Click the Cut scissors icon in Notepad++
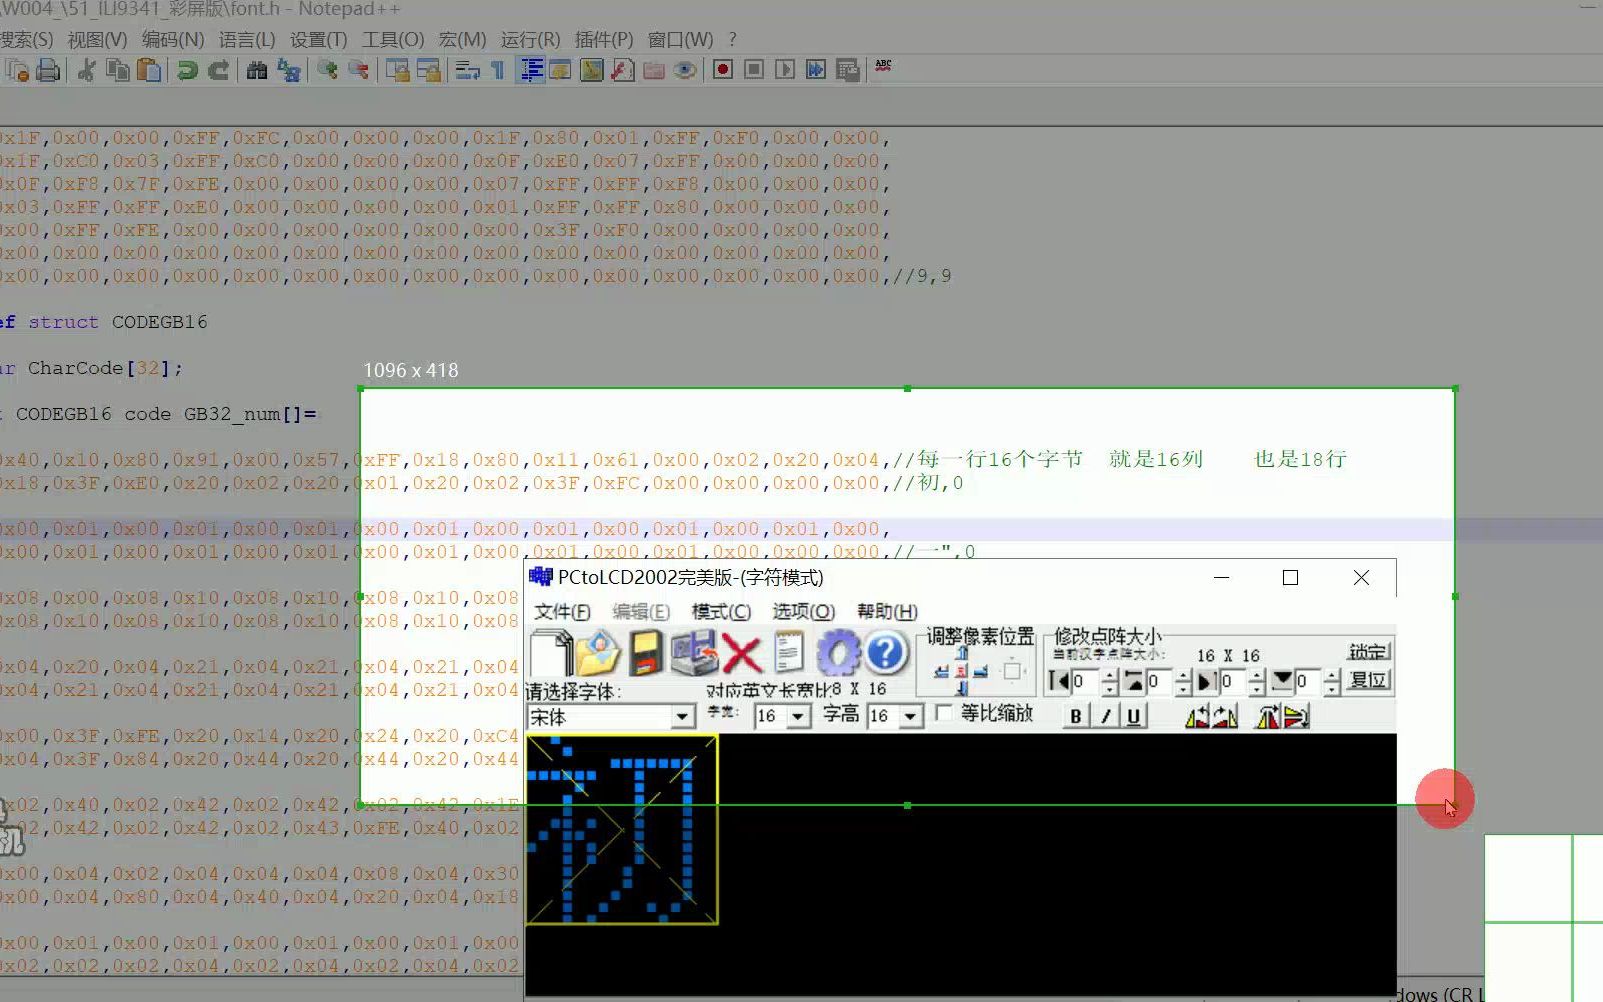 85,70
